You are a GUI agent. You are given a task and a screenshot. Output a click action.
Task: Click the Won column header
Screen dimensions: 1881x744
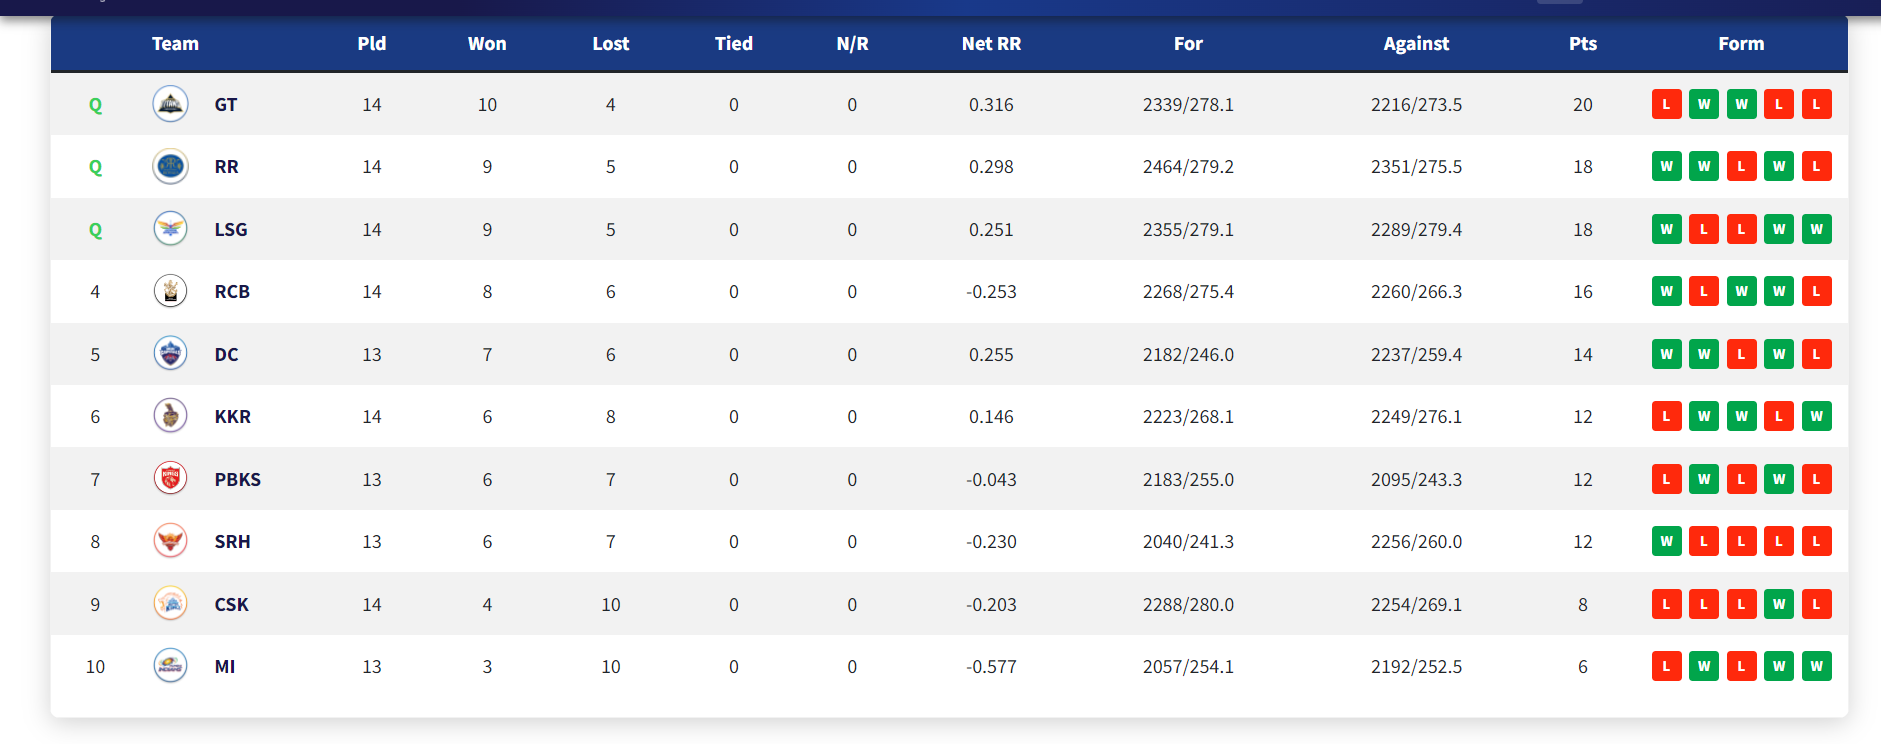487,43
